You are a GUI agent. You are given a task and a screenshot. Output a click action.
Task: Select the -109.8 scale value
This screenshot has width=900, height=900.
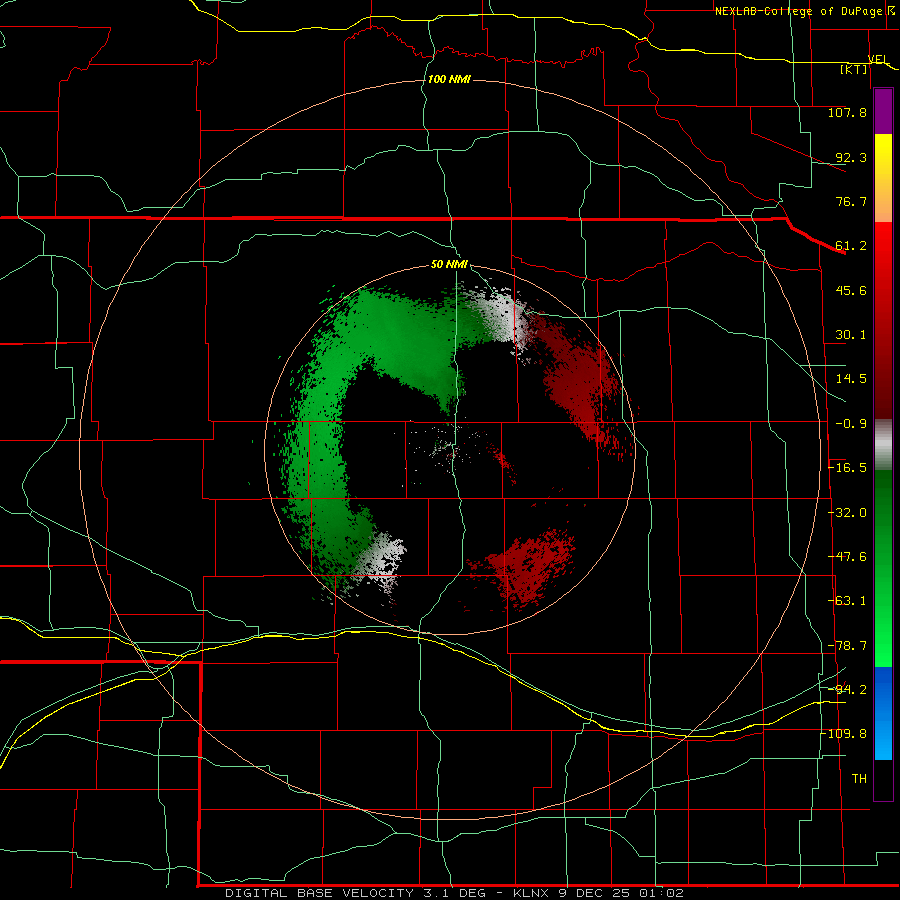tap(844, 734)
